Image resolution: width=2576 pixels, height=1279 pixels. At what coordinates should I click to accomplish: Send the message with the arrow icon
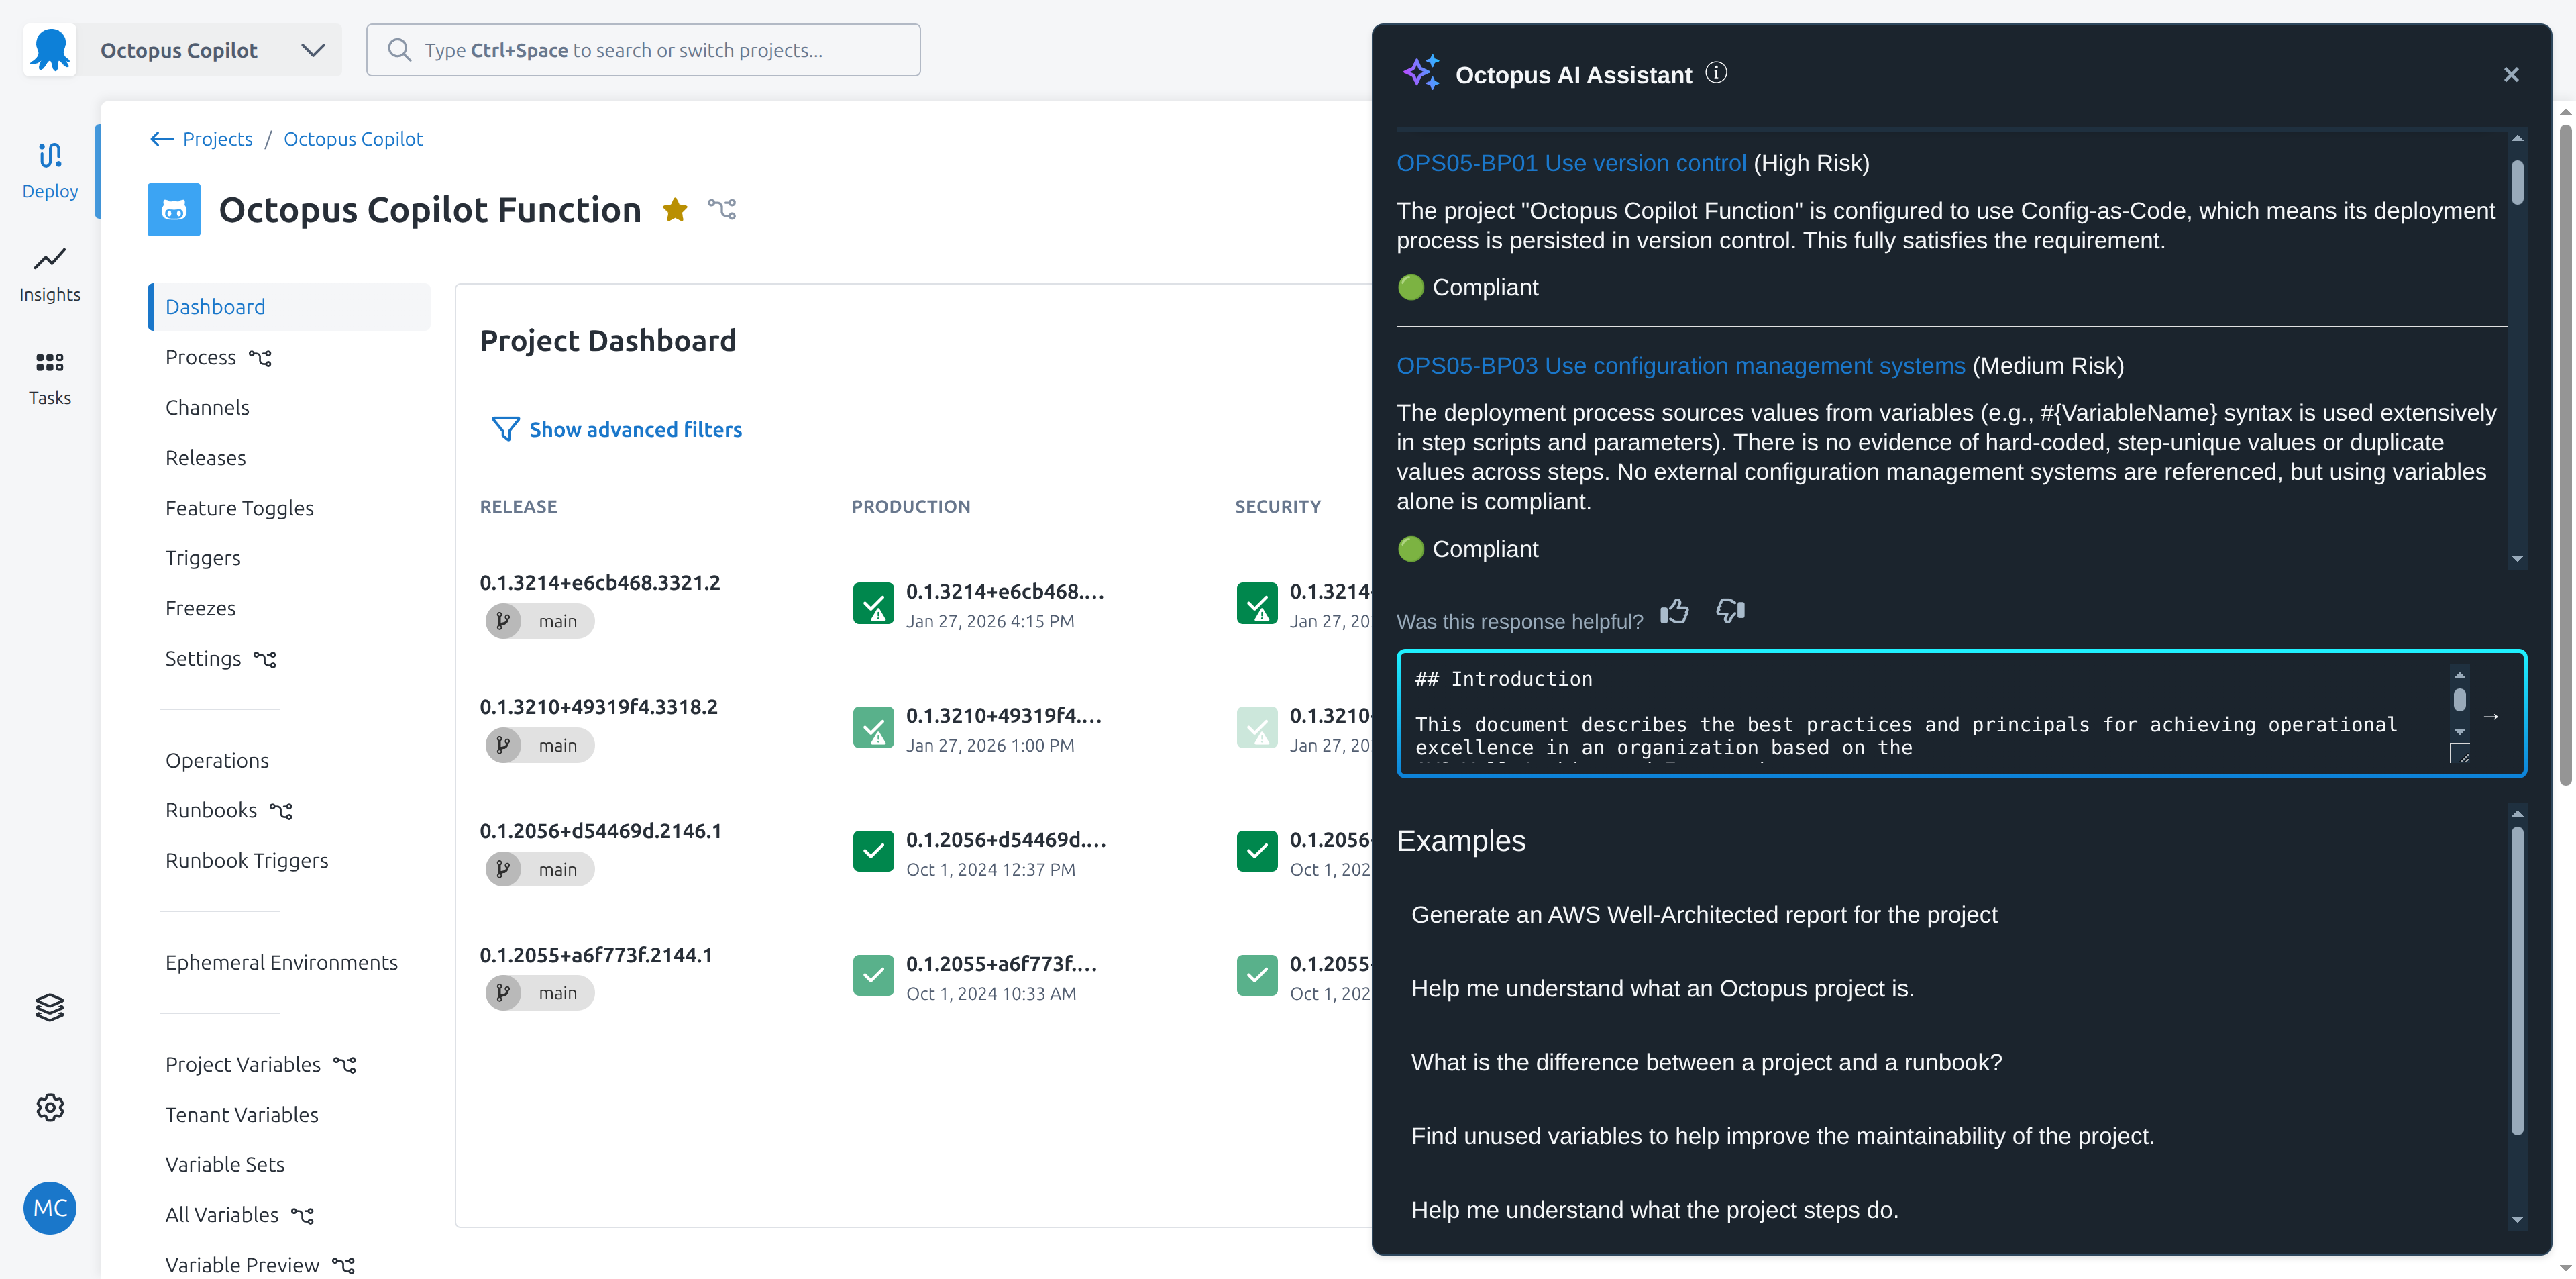click(2492, 716)
